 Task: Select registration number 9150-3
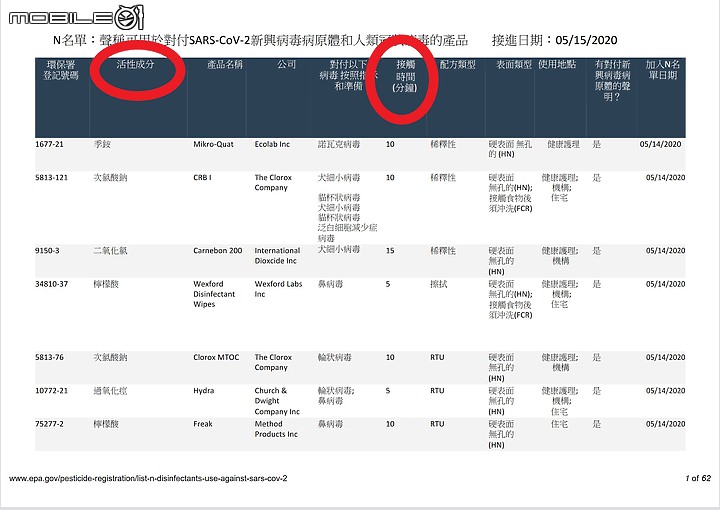[47, 251]
